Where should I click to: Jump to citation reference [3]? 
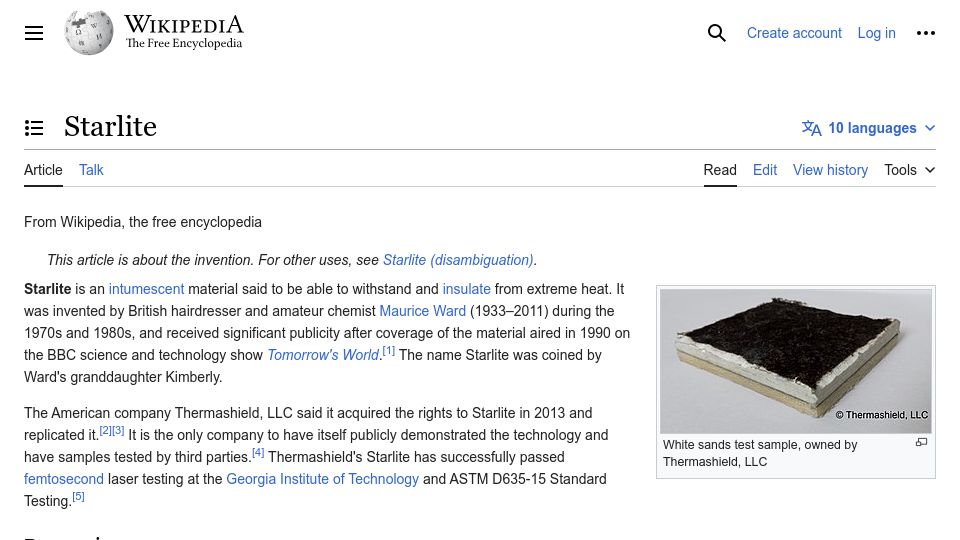(118, 430)
